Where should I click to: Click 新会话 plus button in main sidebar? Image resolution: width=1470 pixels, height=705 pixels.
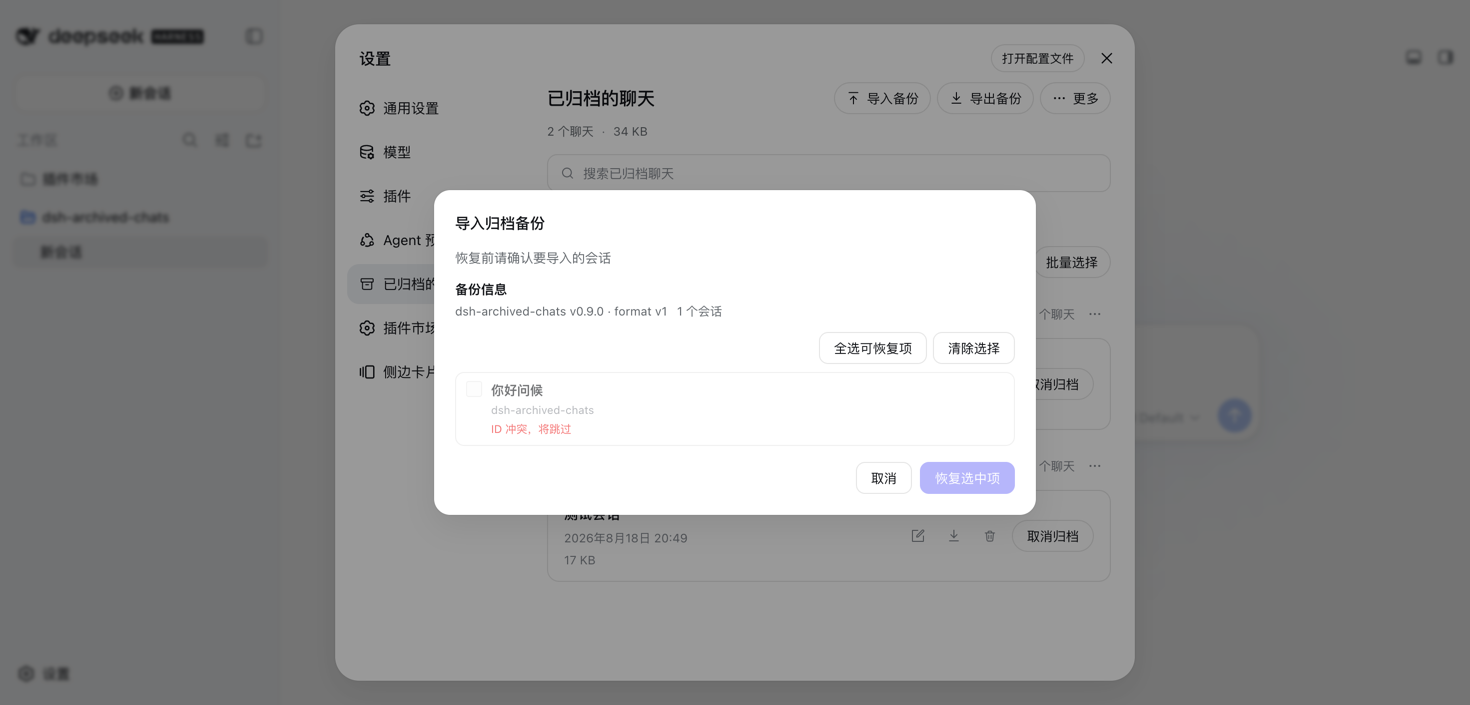tap(140, 93)
